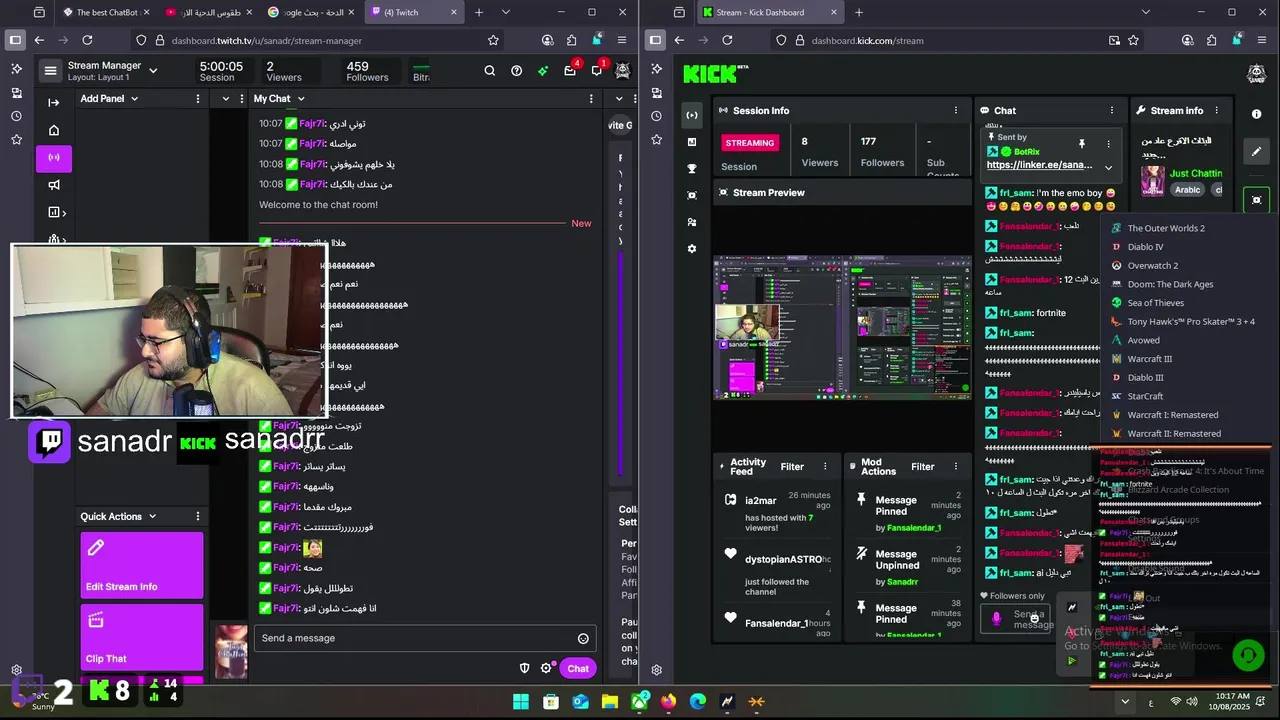This screenshot has width=1280, height=720.
Task: Open the Twitch profile avatar menu
Action: click(622, 71)
